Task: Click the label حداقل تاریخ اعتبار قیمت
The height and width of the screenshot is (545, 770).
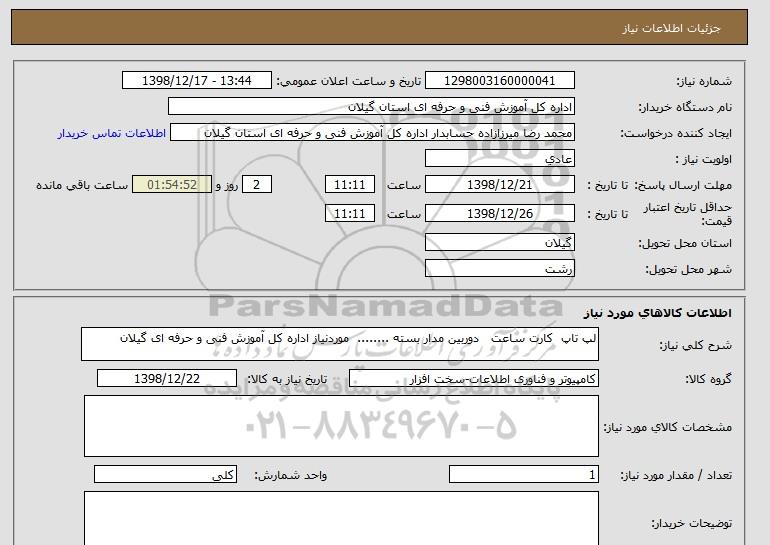Action: [x=688, y=214]
